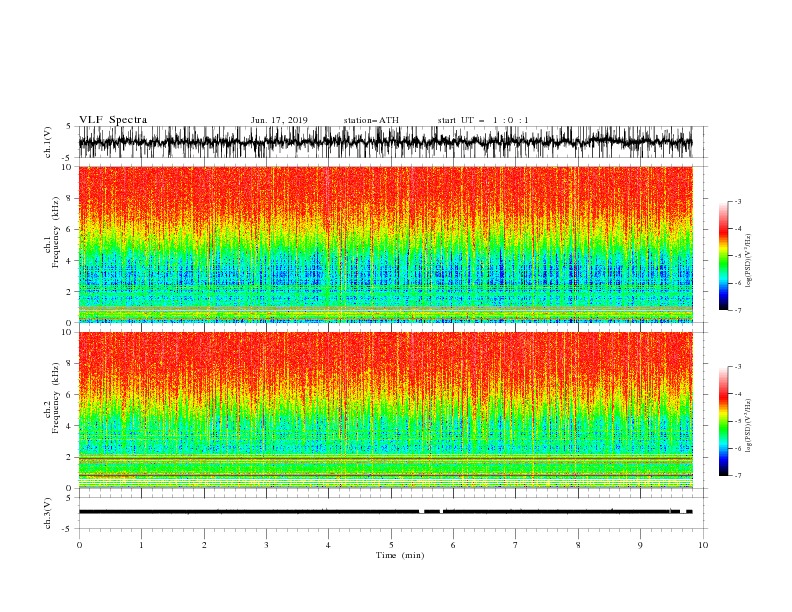Click the ch.1 frequency axis "8" kHz tick
792x612 pixels.
tap(69, 198)
